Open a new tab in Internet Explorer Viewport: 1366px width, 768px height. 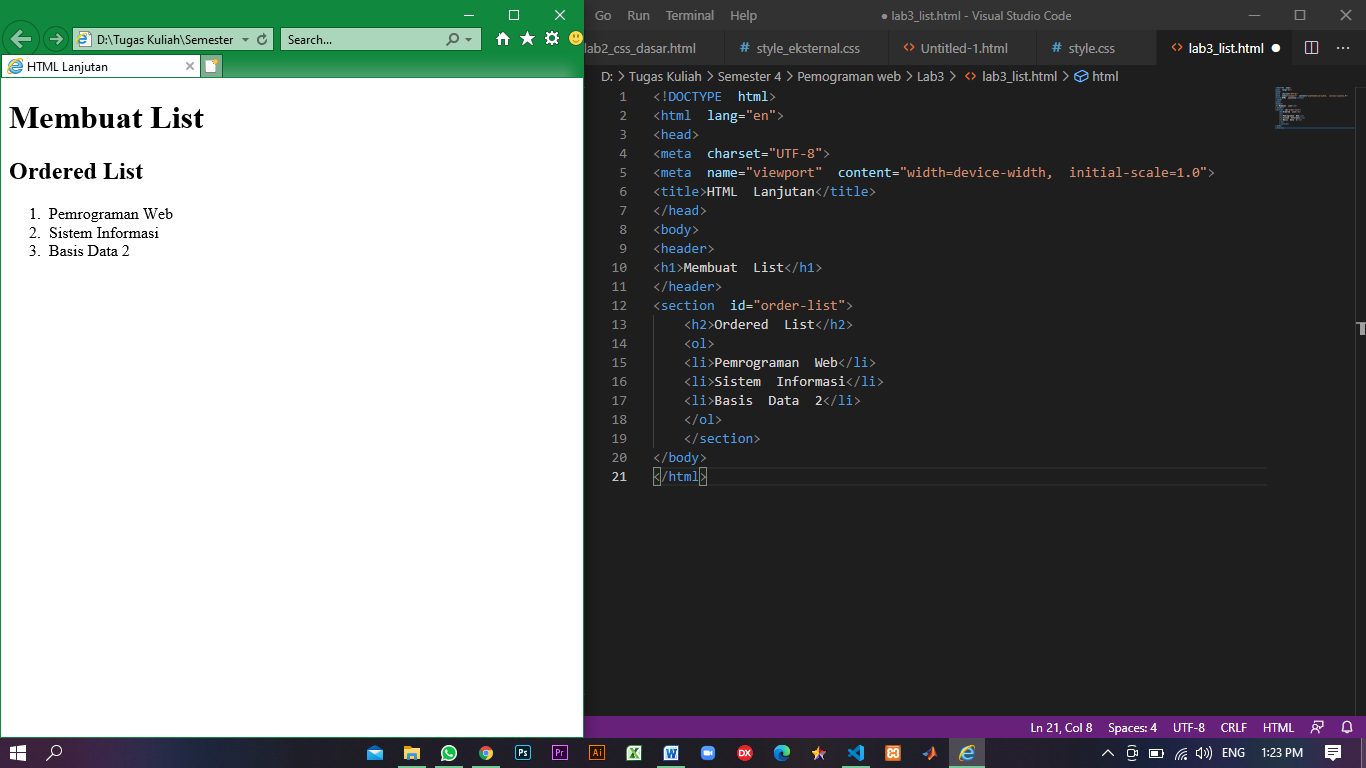coord(211,66)
